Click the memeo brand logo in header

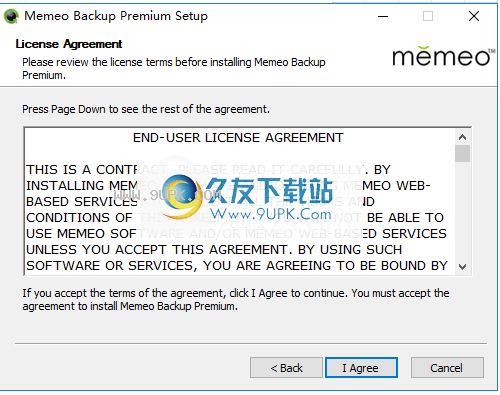pos(443,56)
